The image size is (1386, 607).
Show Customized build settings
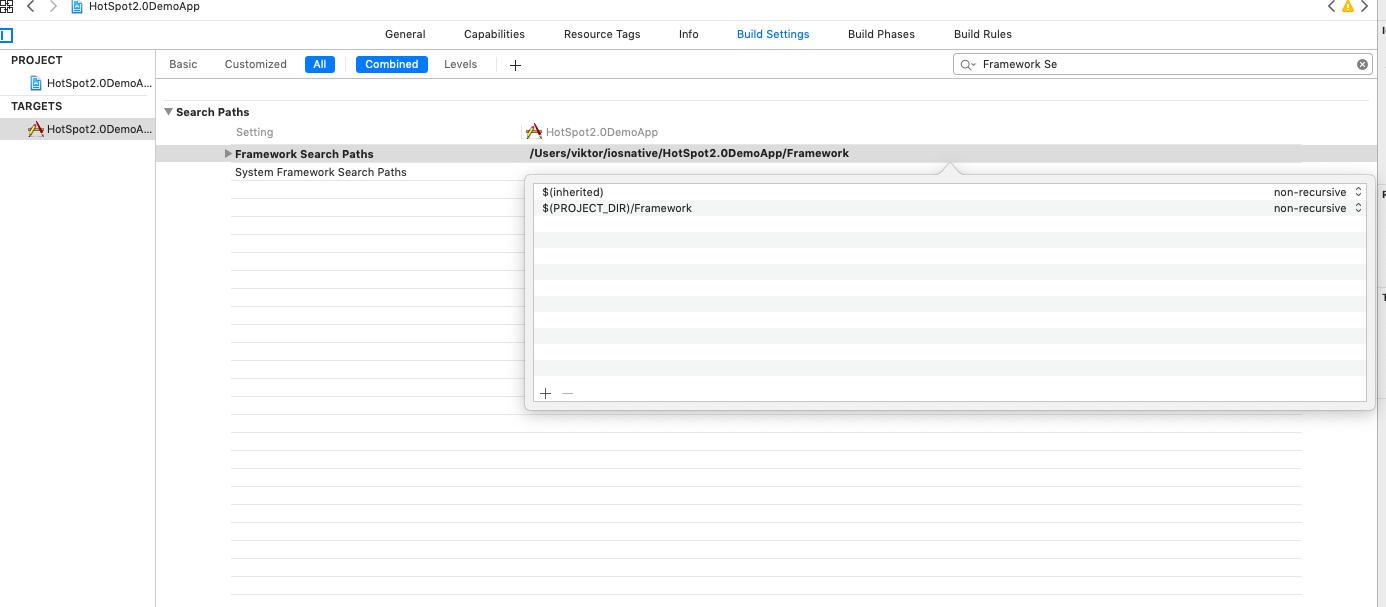(x=256, y=64)
